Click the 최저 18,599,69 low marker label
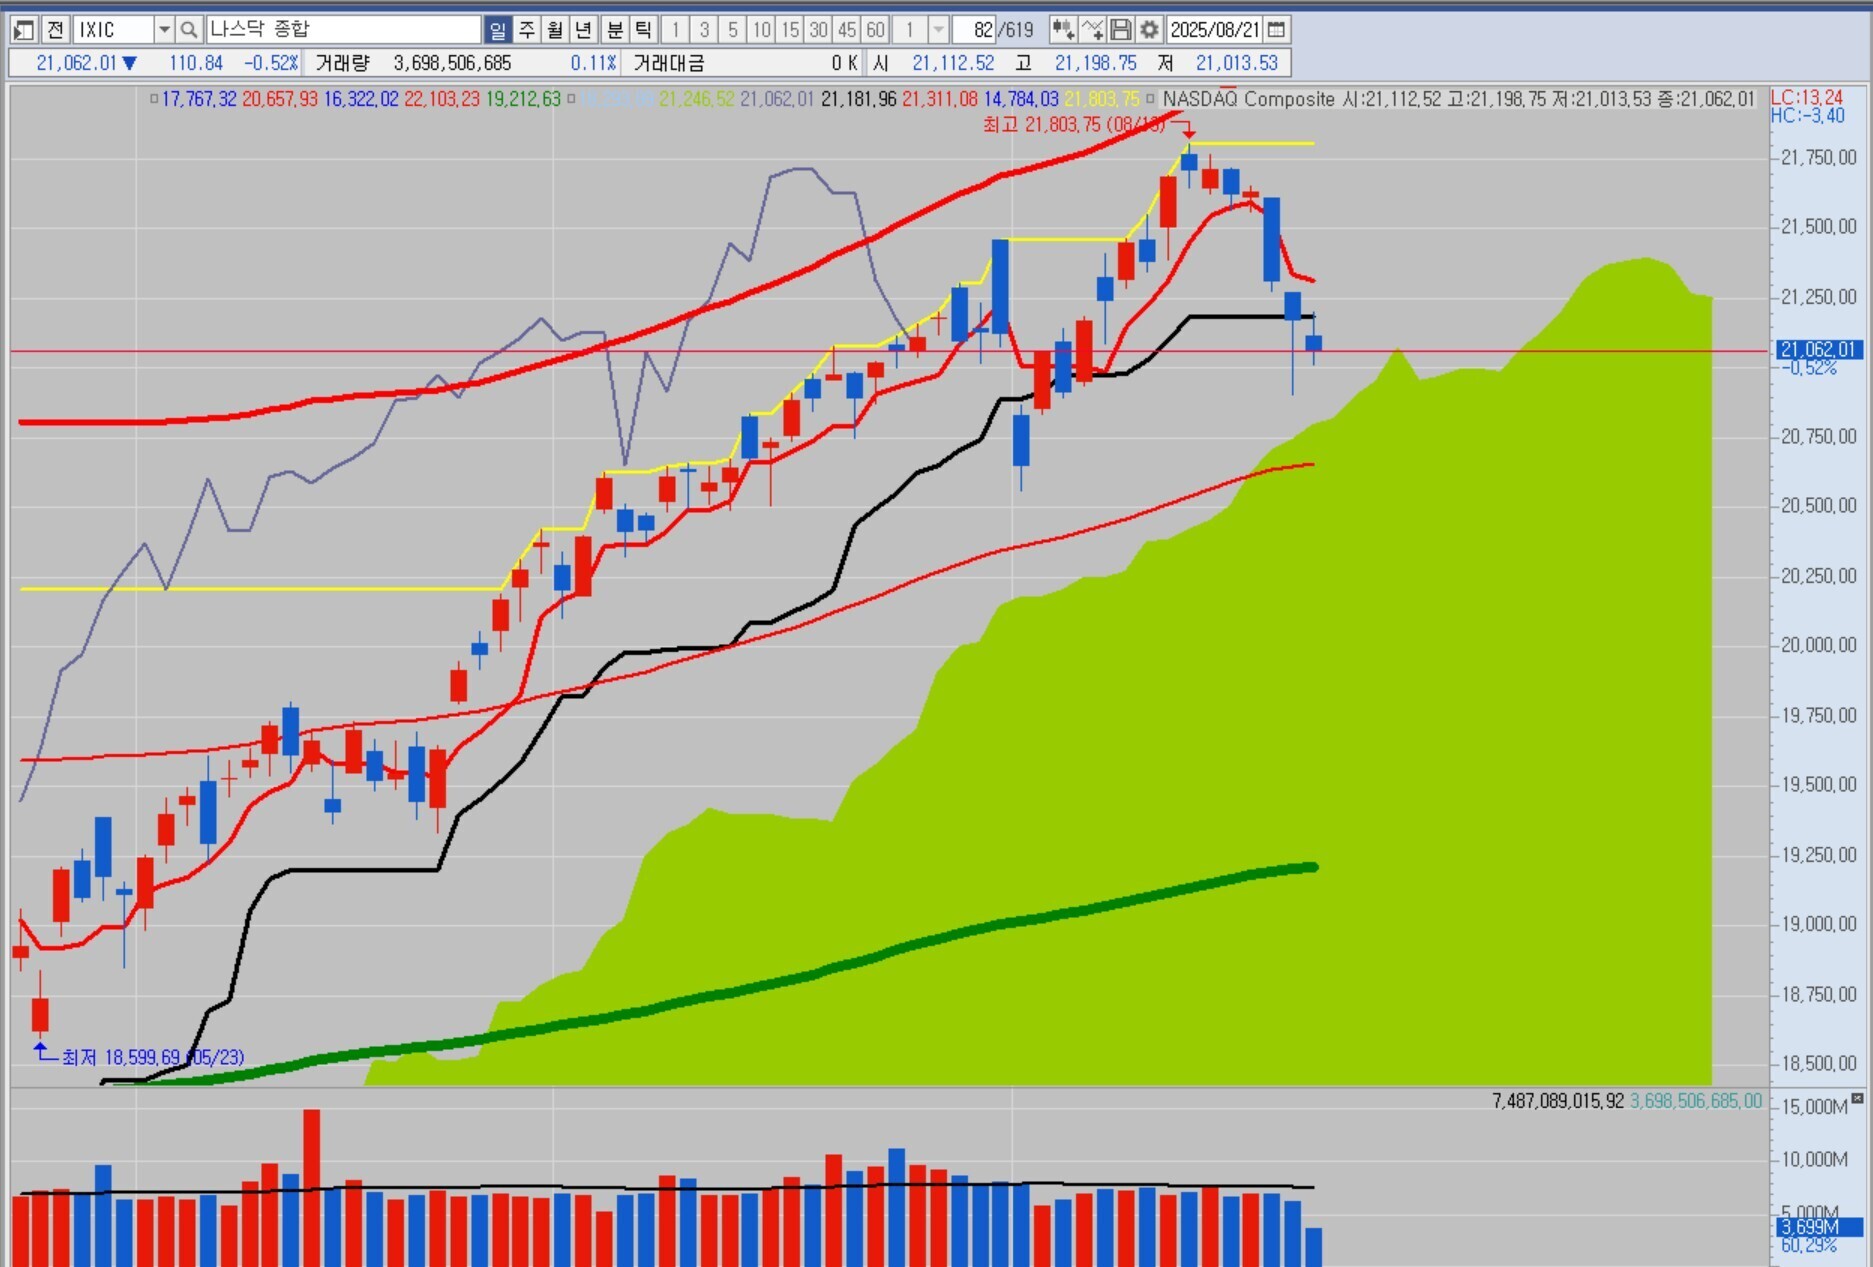The height and width of the screenshot is (1267, 1873). point(152,1057)
